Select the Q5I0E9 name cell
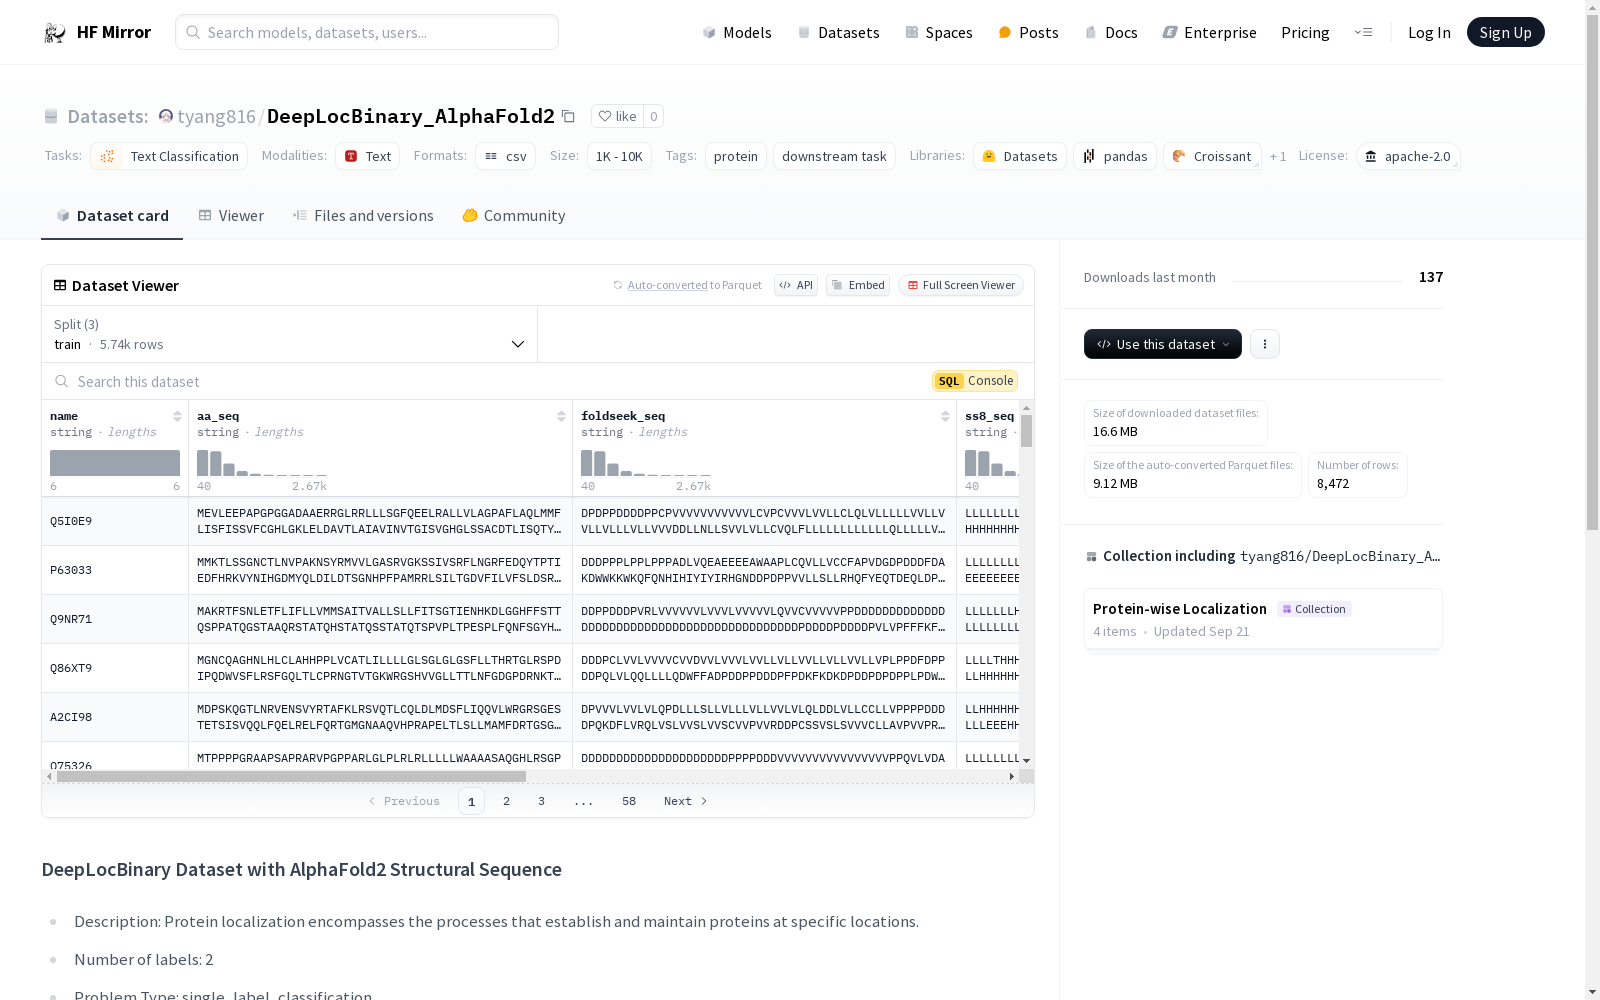 [115, 521]
